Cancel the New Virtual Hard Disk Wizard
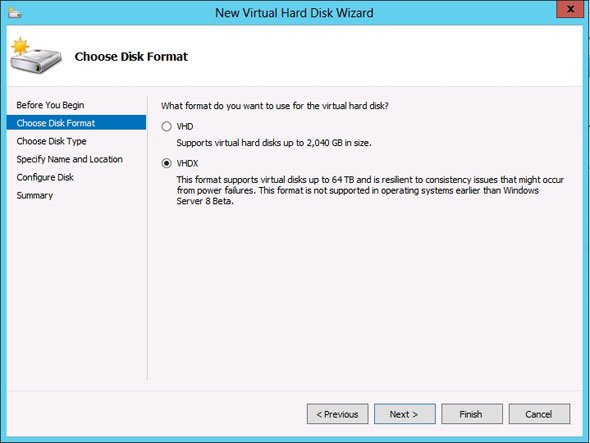The height and width of the screenshot is (443, 590). [539, 414]
